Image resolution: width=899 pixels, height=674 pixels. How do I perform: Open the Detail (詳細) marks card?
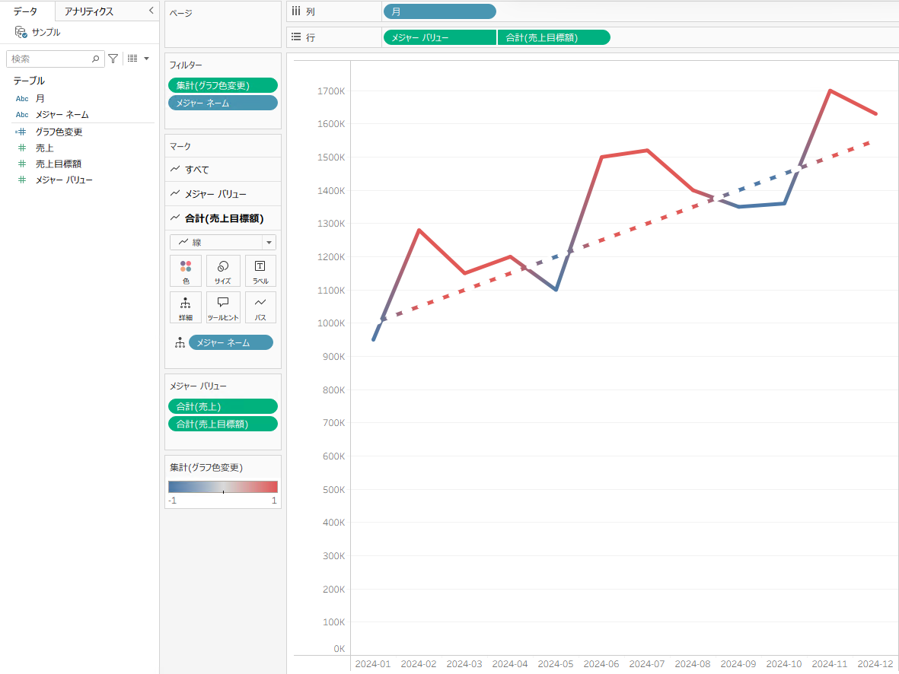click(x=186, y=307)
